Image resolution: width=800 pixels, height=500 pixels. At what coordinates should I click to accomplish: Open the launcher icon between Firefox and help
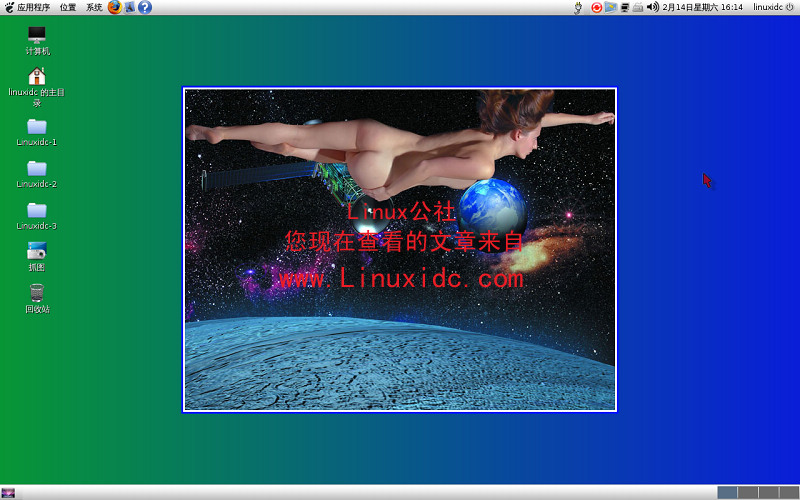point(130,7)
